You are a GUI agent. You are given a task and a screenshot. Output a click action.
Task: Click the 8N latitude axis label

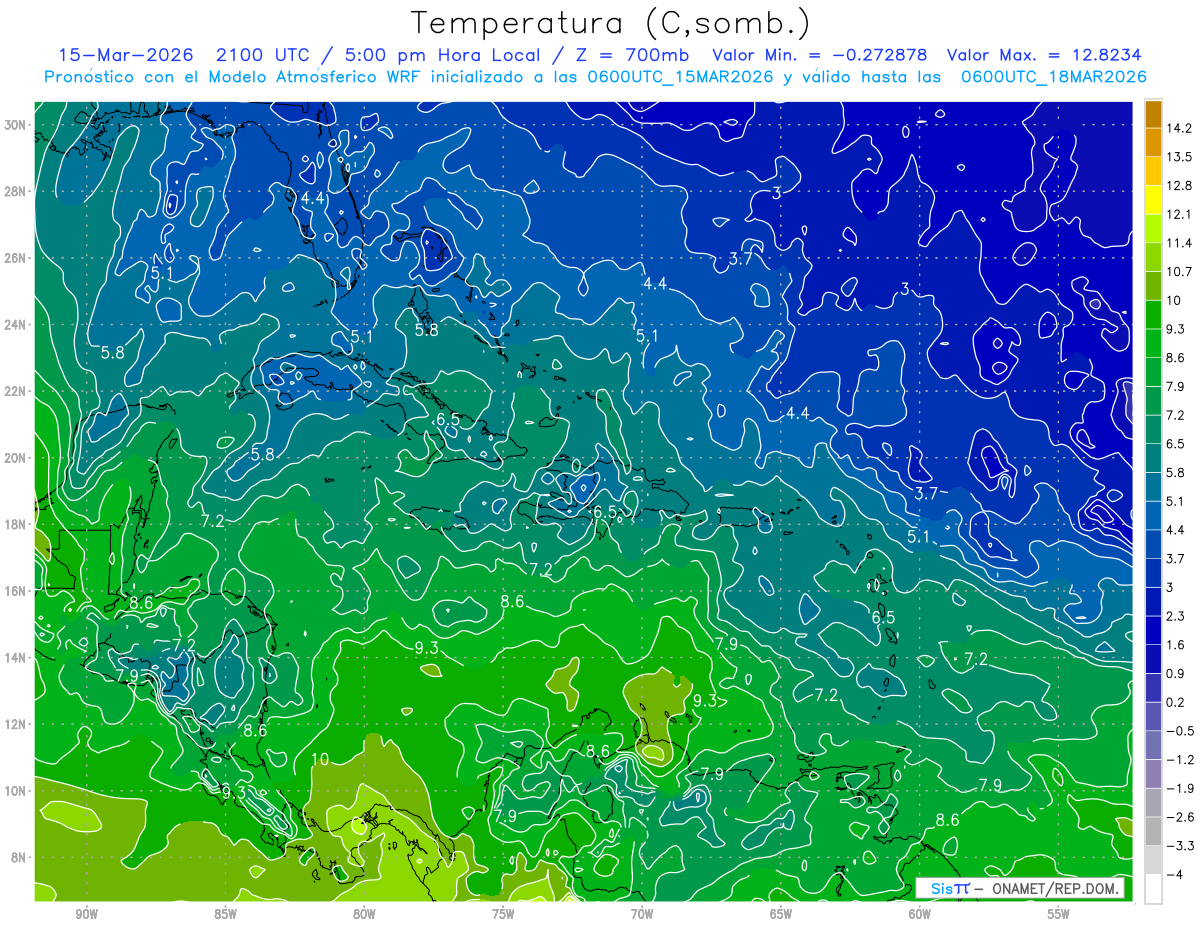[x=19, y=858]
